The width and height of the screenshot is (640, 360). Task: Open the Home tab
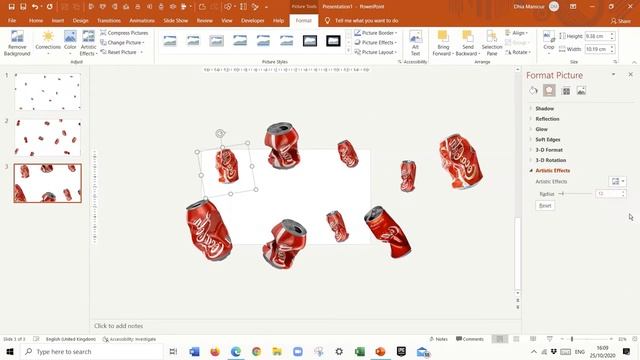click(36, 20)
